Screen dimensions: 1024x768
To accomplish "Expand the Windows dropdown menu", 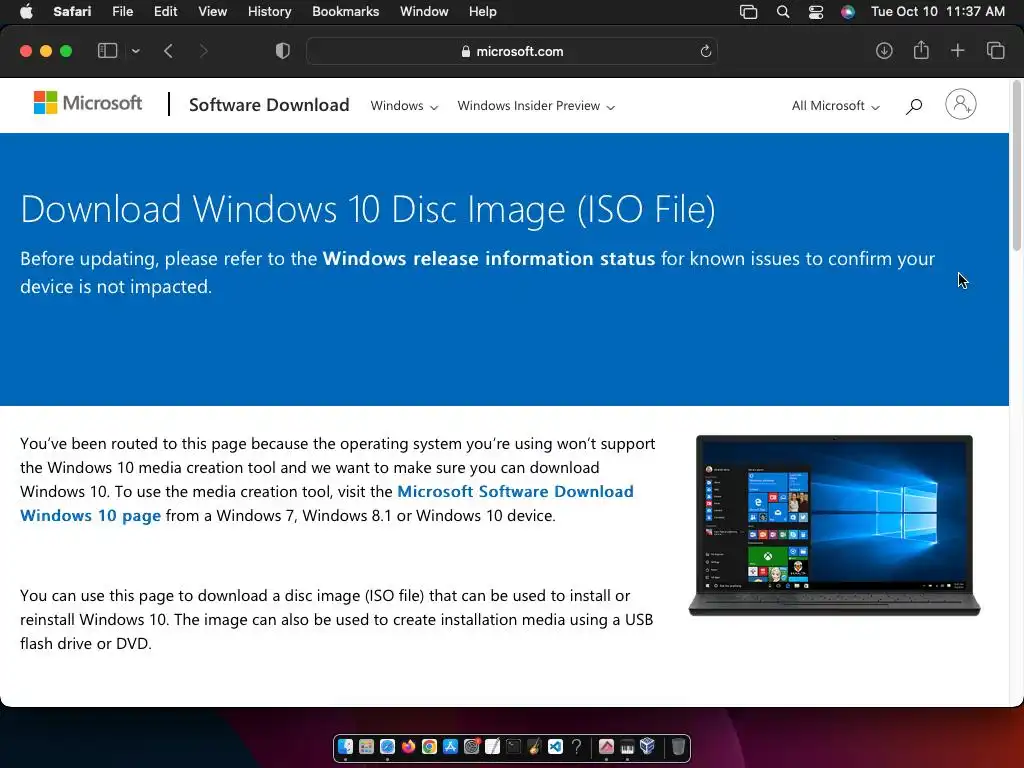I will (x=404, y=106).
